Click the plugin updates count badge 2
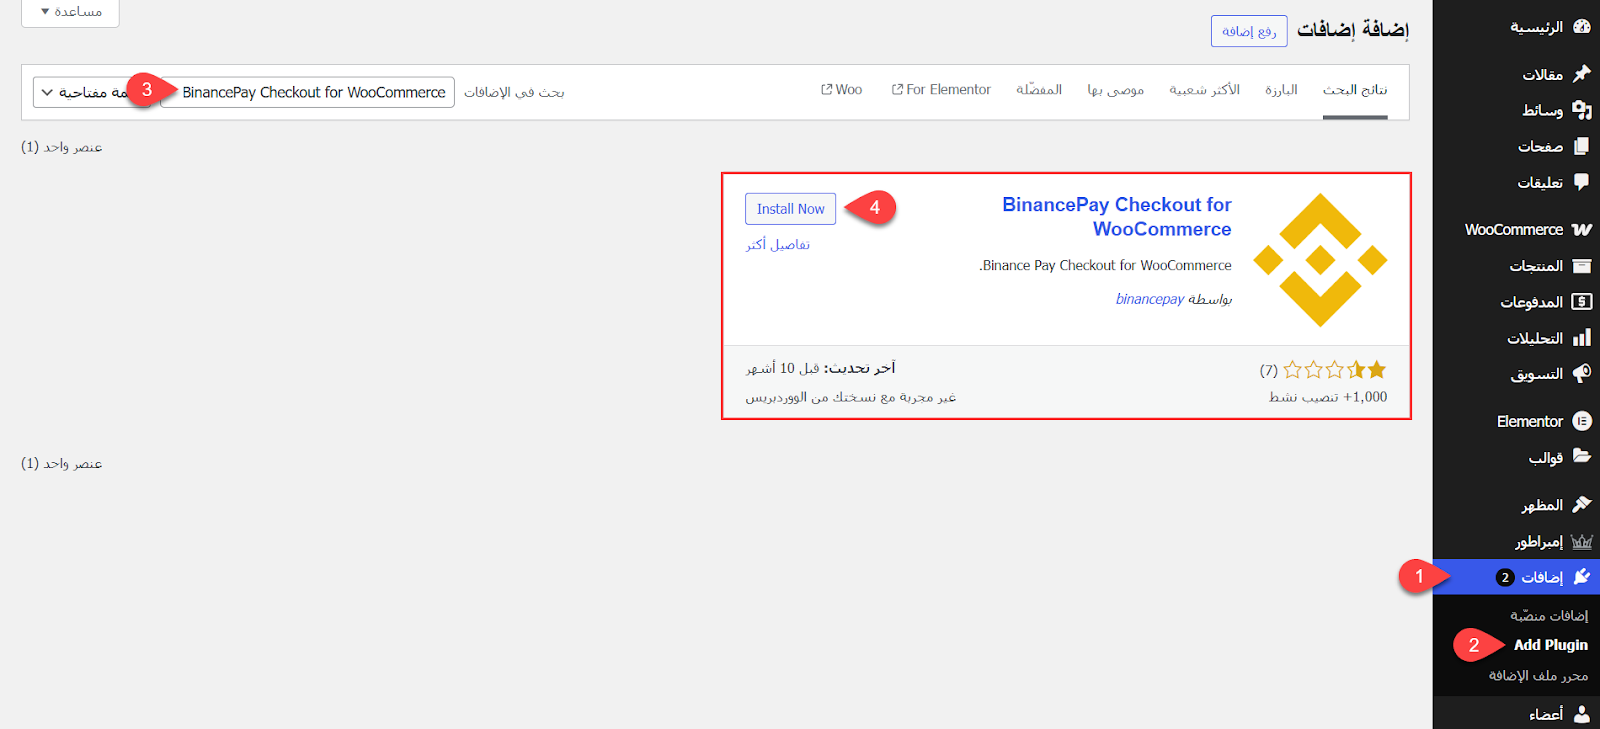This screenshot has height=729, width=1600. (1505, 577)
